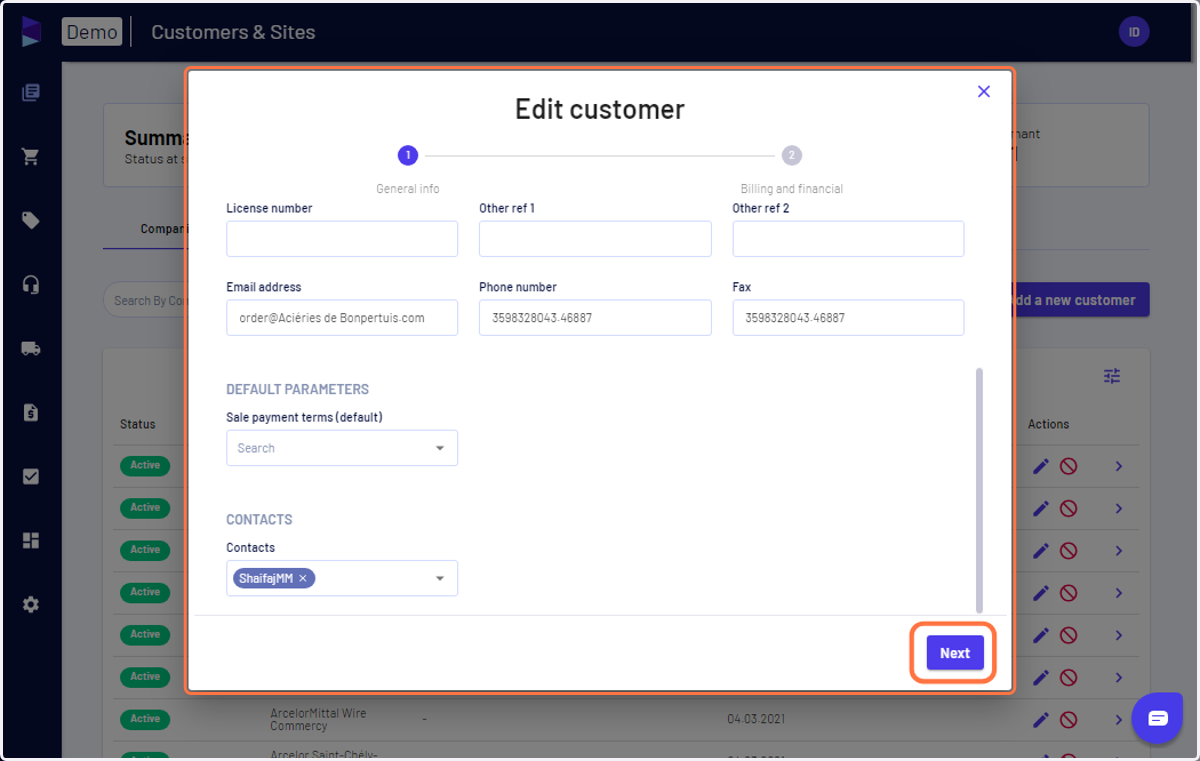
Task: Open the settings gear in sidebar
Action: tap(31, 604)
